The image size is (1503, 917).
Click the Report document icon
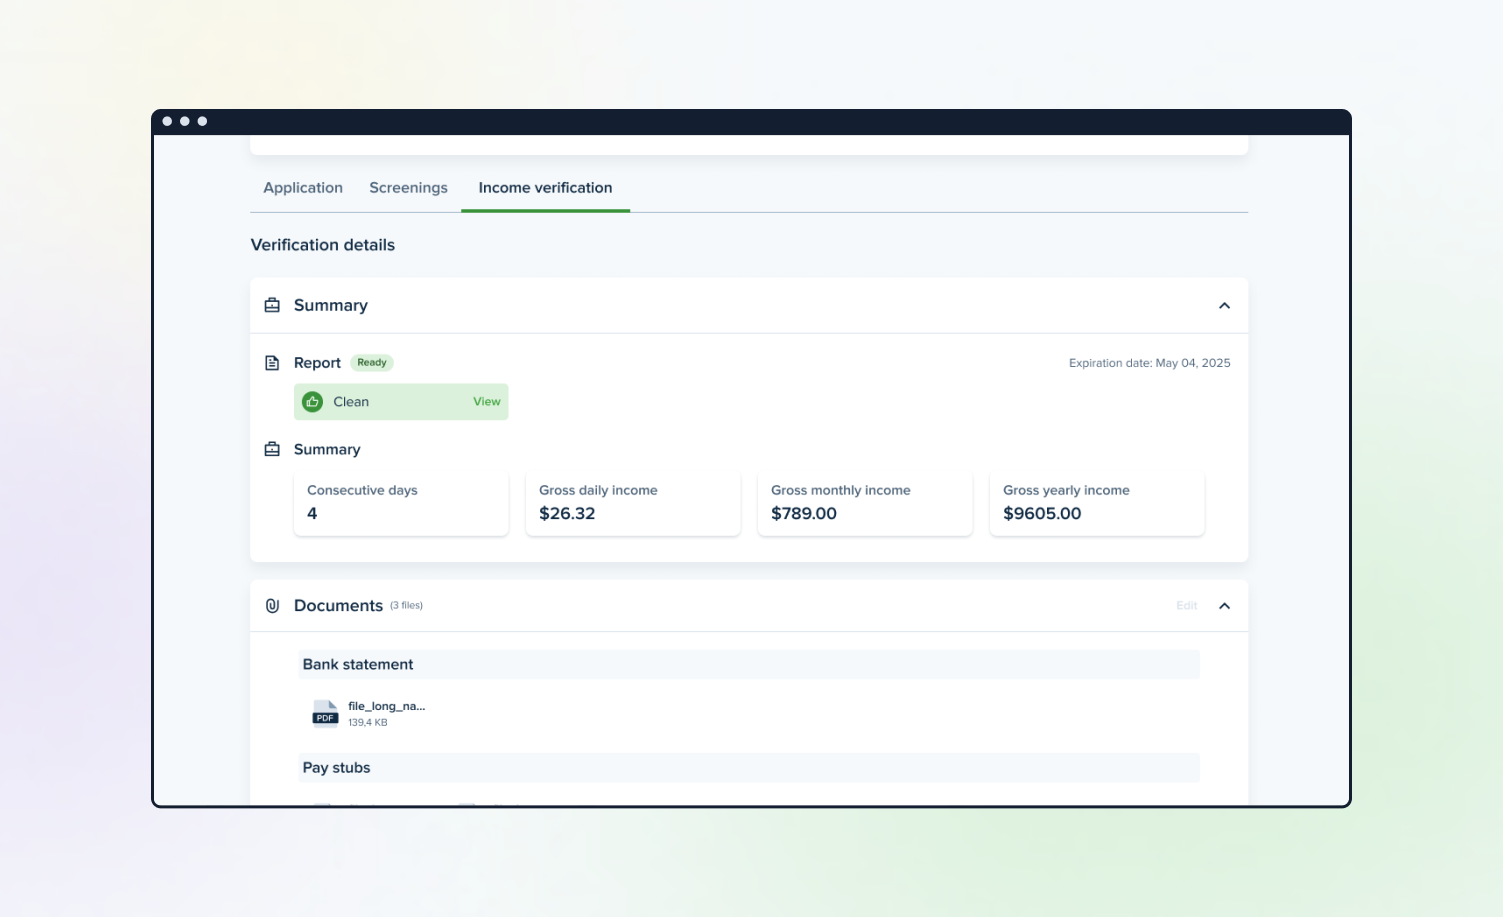[x=272, y=363]
